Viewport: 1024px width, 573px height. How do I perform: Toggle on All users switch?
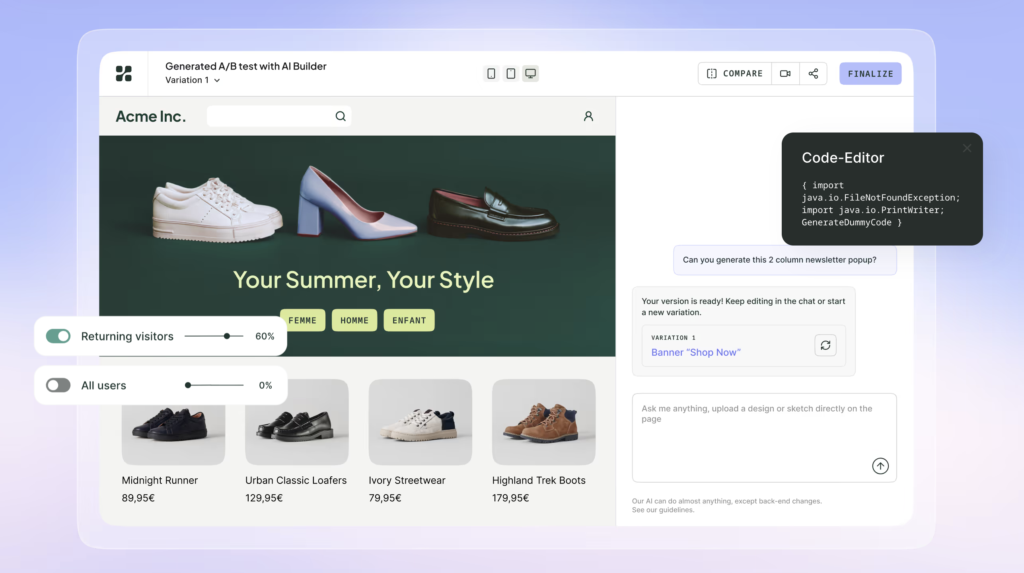point(58,385)
